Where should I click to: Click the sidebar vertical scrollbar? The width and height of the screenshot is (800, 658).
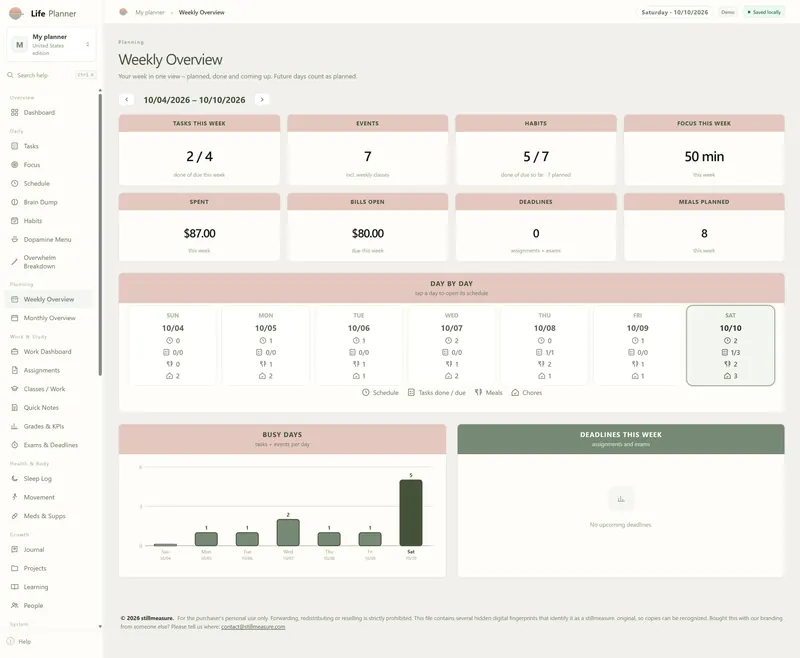100,235
